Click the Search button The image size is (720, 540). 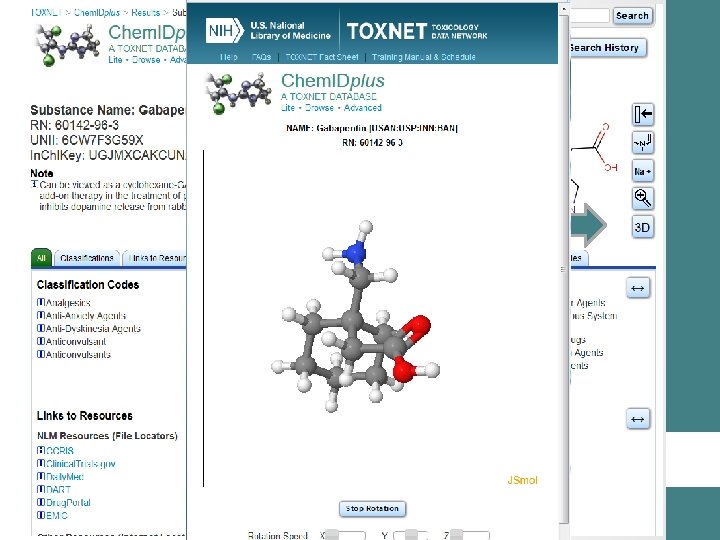(x=632, y=16)
